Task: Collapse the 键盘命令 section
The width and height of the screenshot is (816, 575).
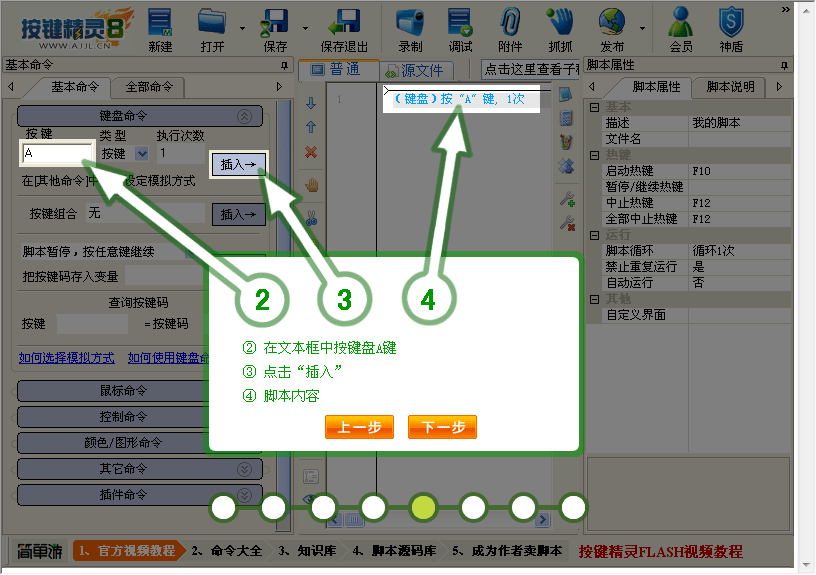Action: [244, 116]
